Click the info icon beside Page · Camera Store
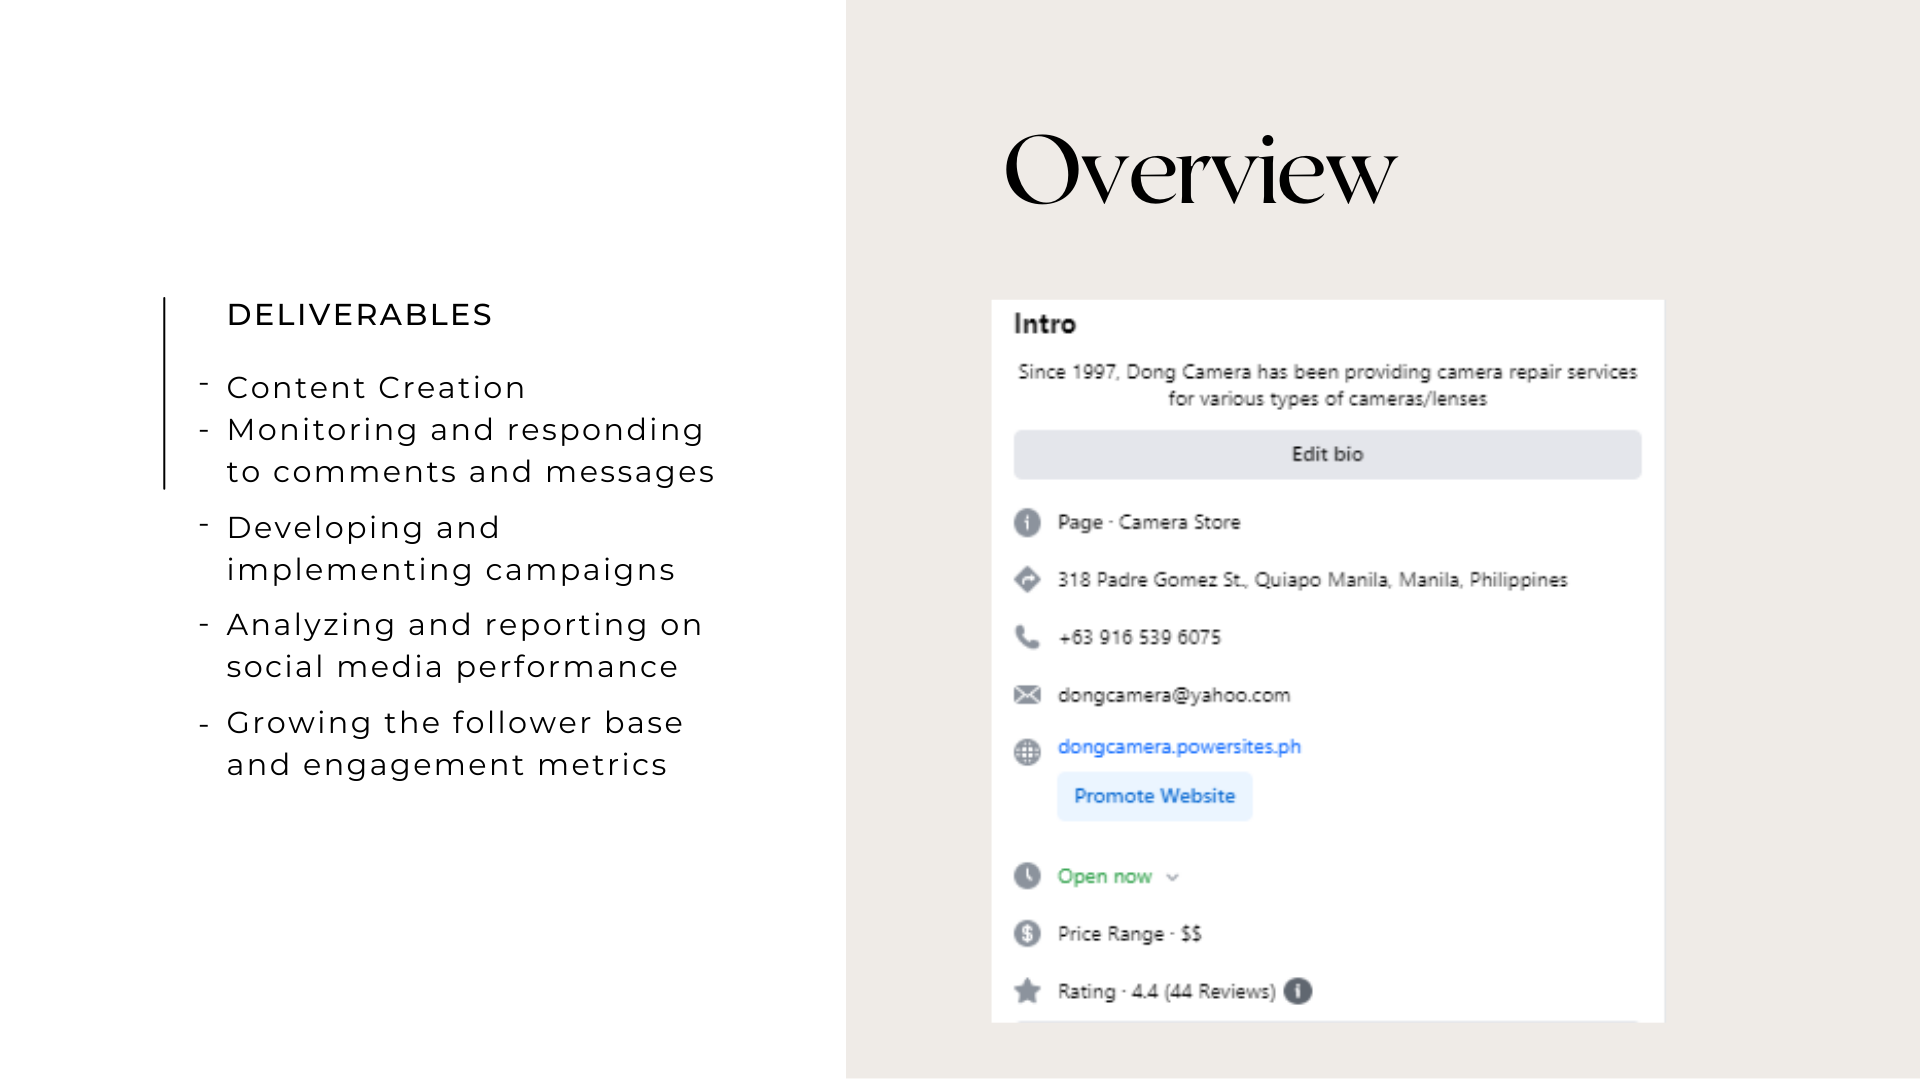1920x1080 pixels. pyautogui.click(x=1027, y=523)
